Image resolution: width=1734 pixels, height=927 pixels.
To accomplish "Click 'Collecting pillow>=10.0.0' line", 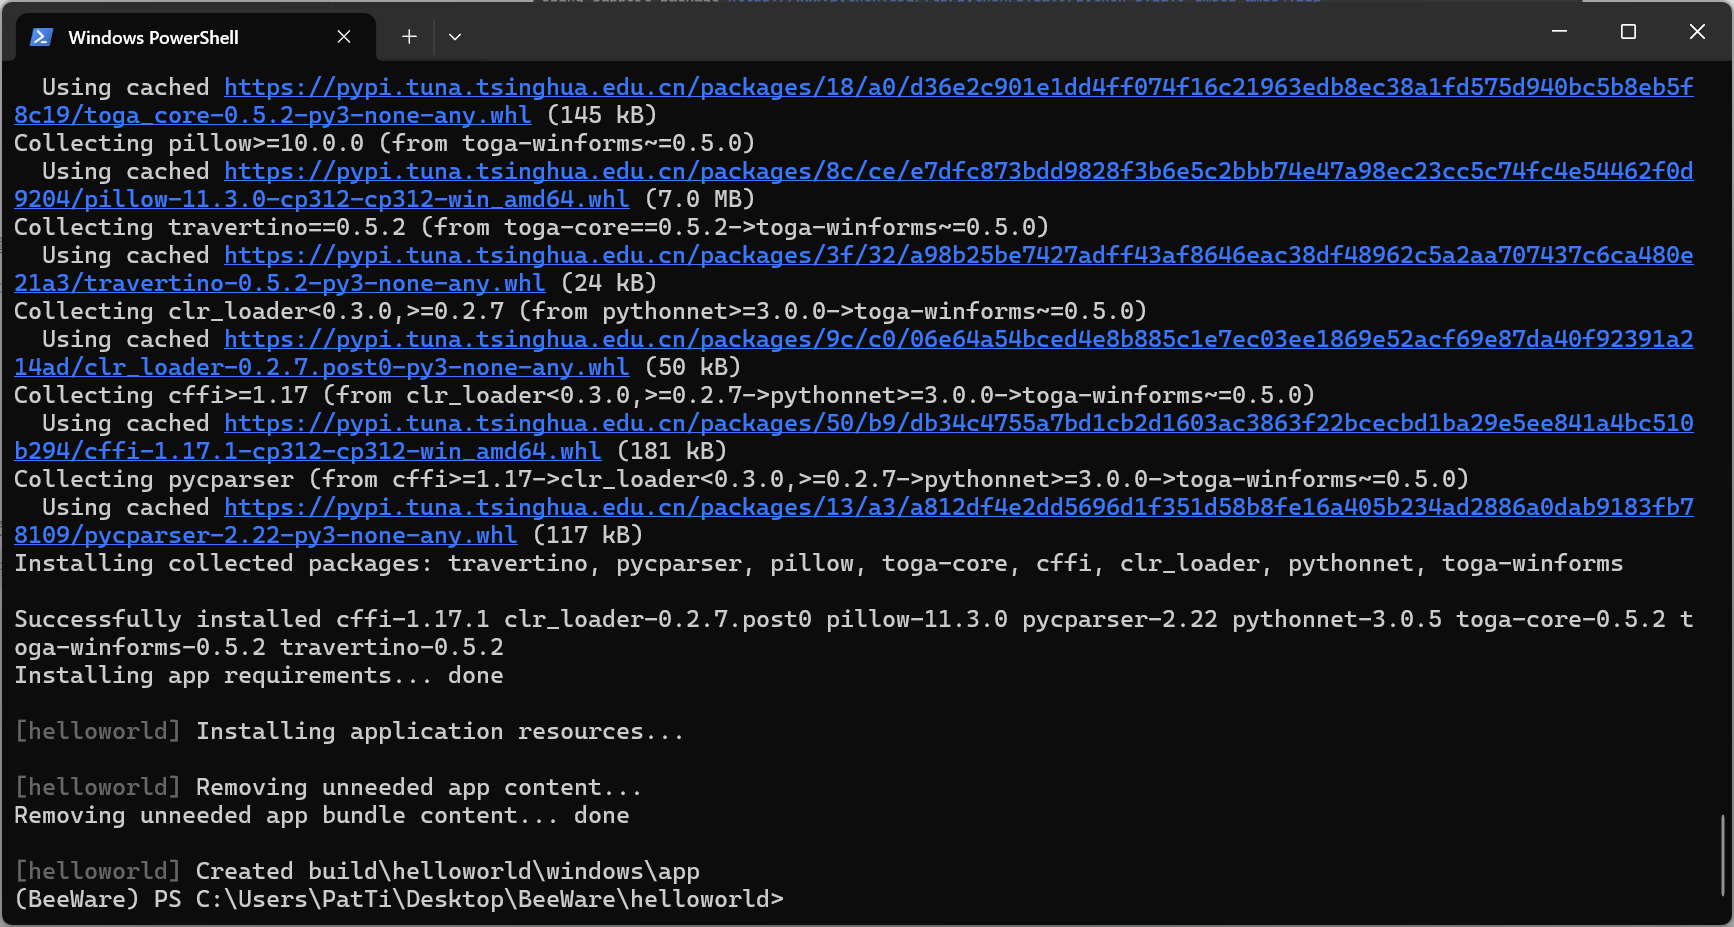I will click(385, 143).
